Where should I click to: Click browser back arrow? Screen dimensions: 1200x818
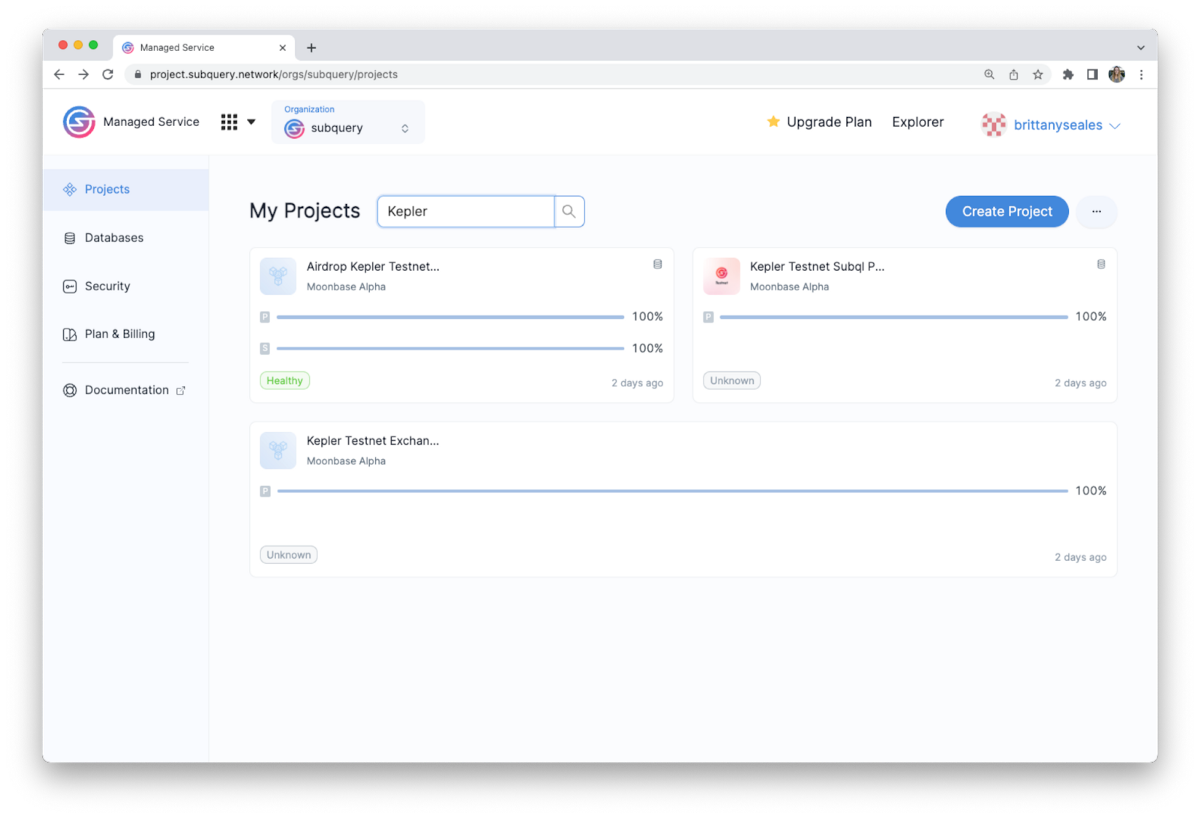59,74
